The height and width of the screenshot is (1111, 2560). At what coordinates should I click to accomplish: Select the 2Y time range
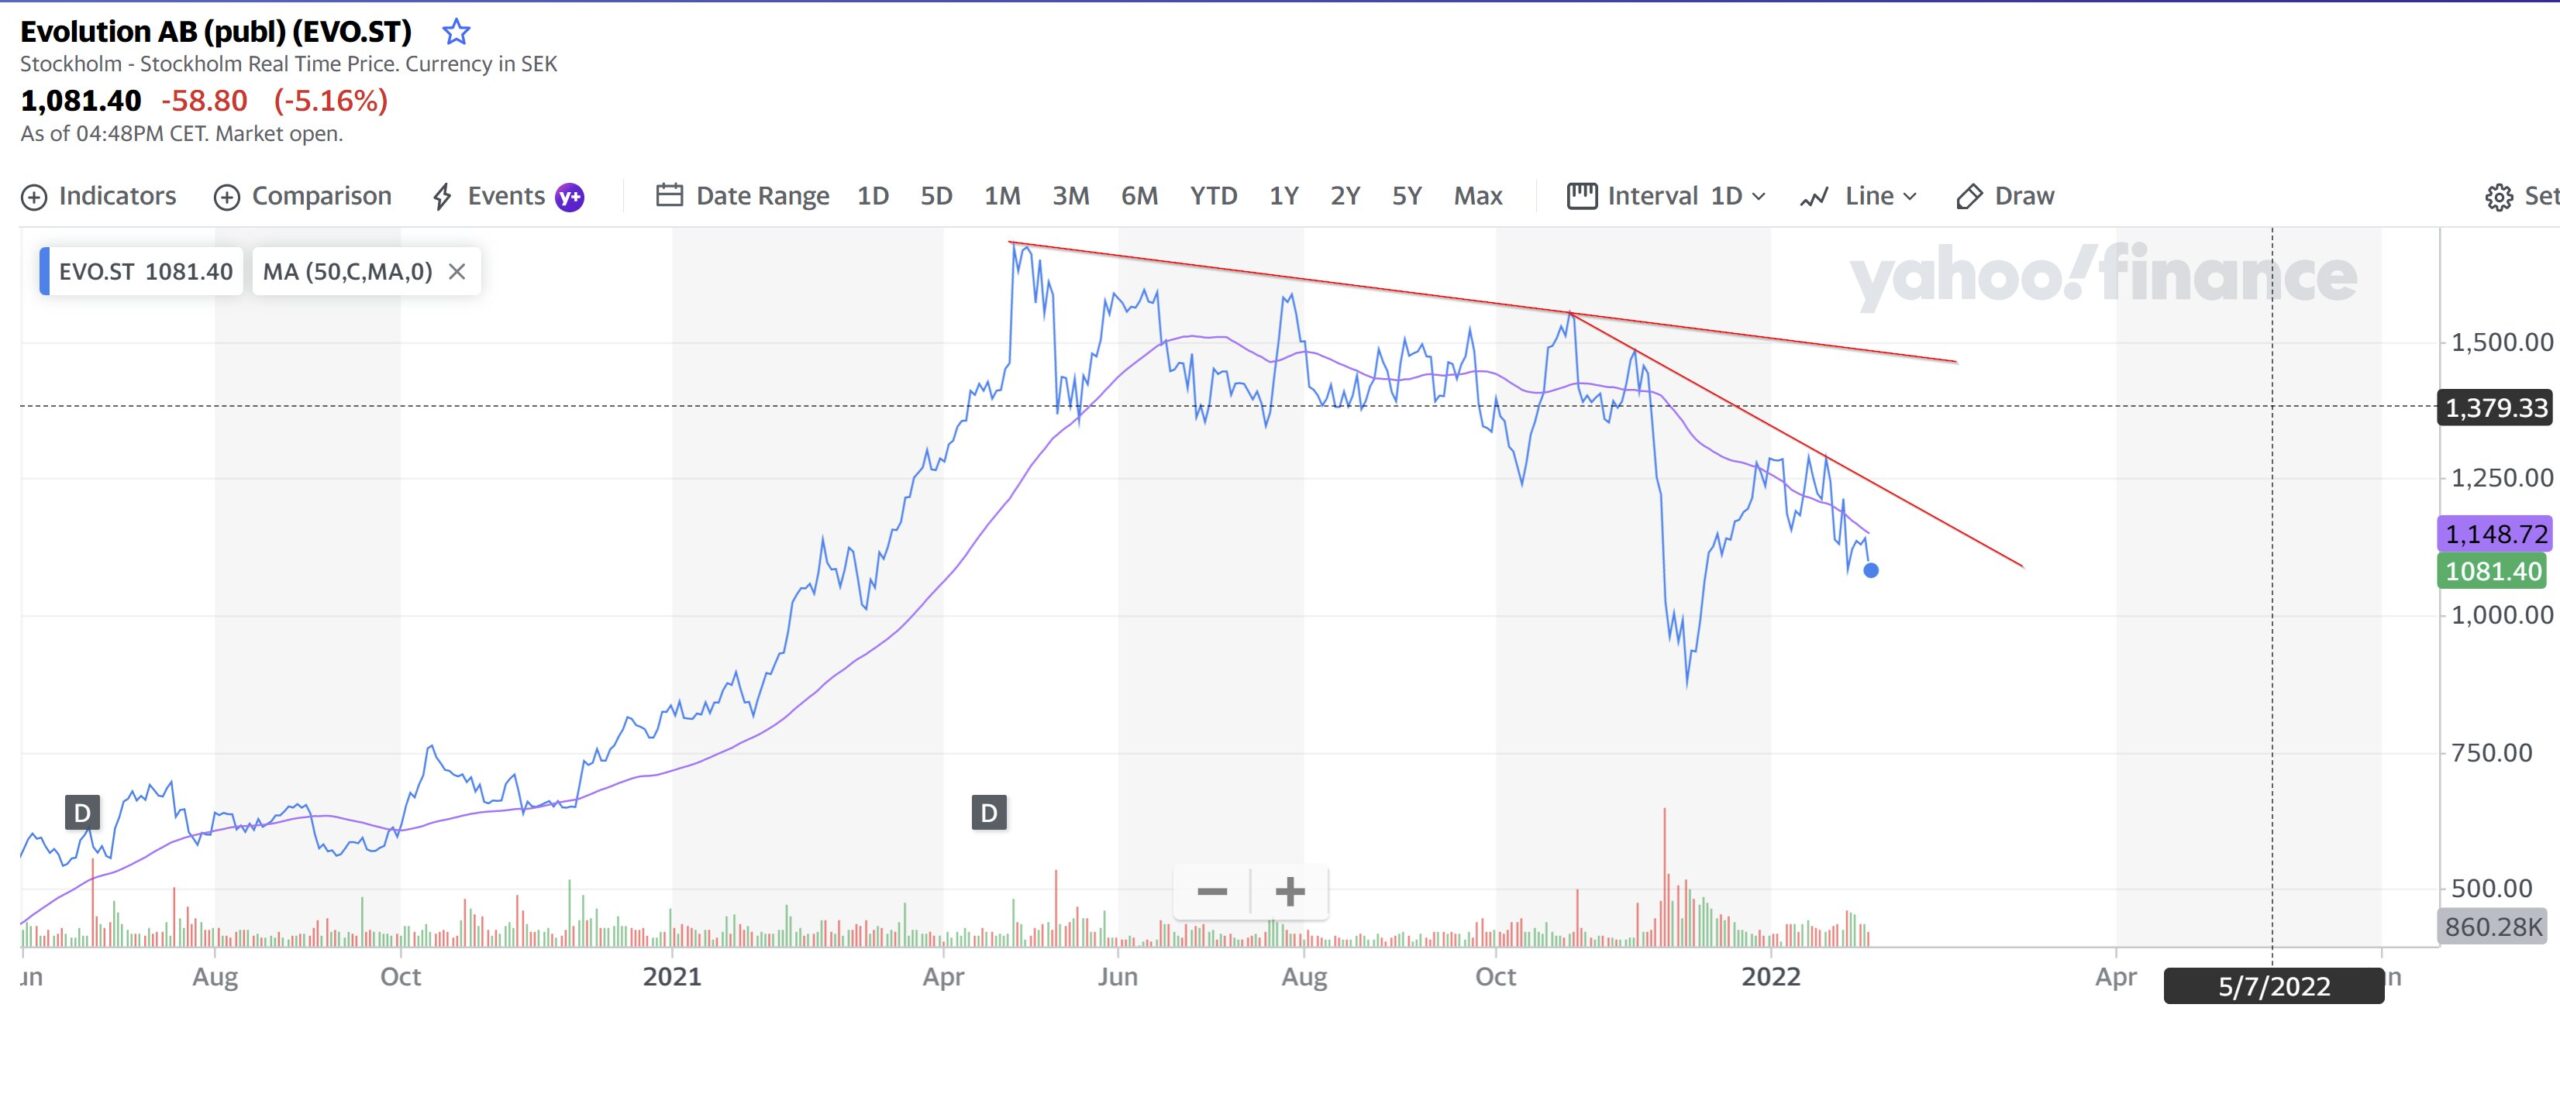pos(1345,196)
